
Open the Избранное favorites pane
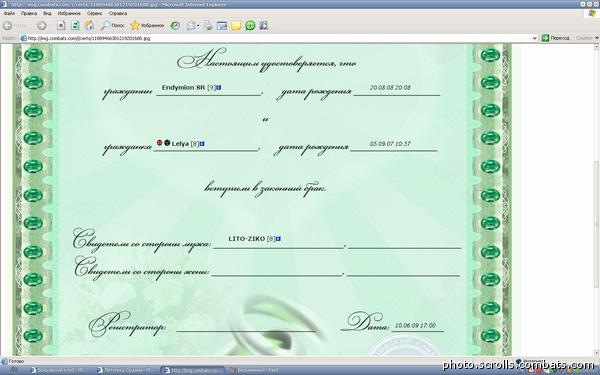click(147, 26)
